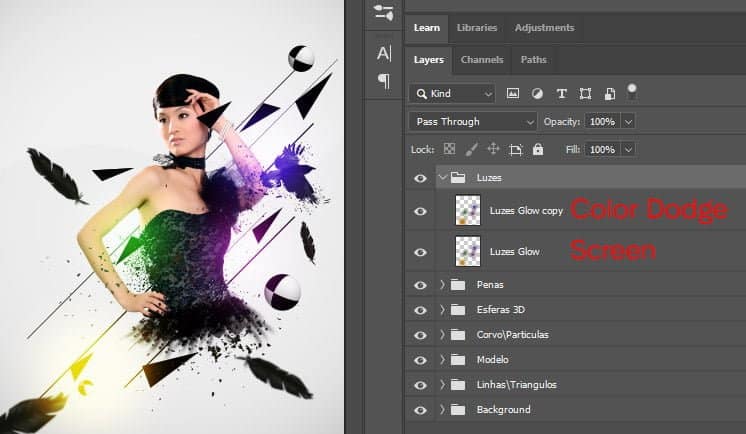
Task: Open the Kind filter dropdown
Action: tap(452, 94)
